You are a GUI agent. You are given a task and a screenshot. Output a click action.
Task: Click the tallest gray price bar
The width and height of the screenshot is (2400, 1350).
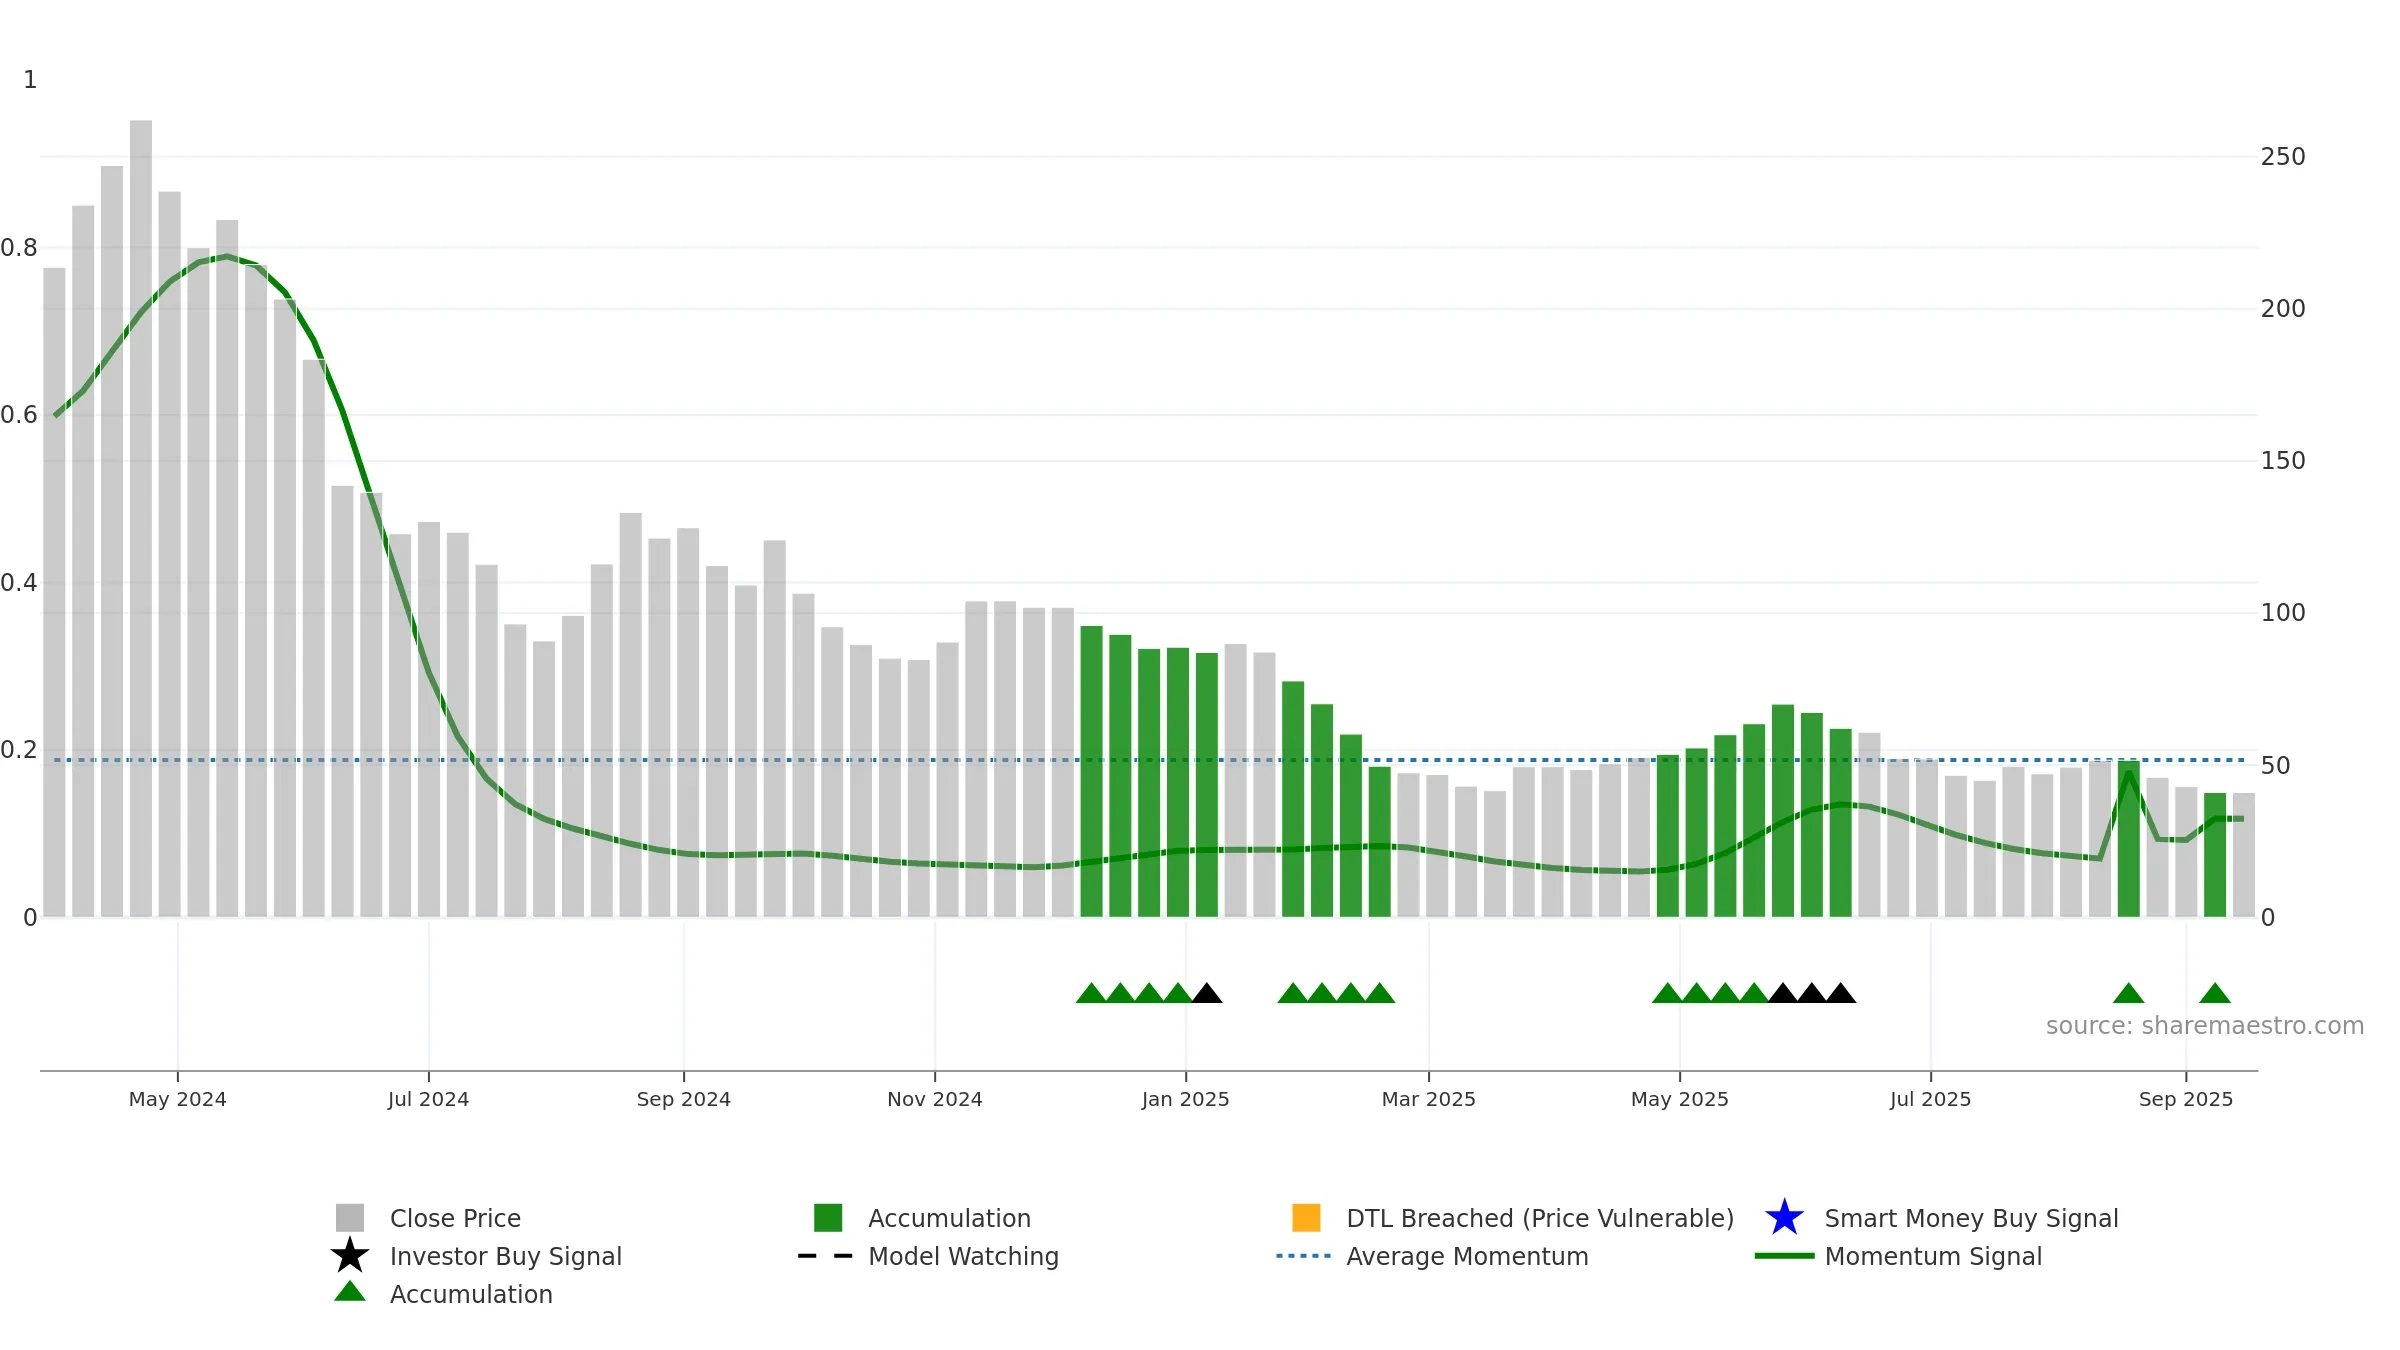[x=141, y=519]
